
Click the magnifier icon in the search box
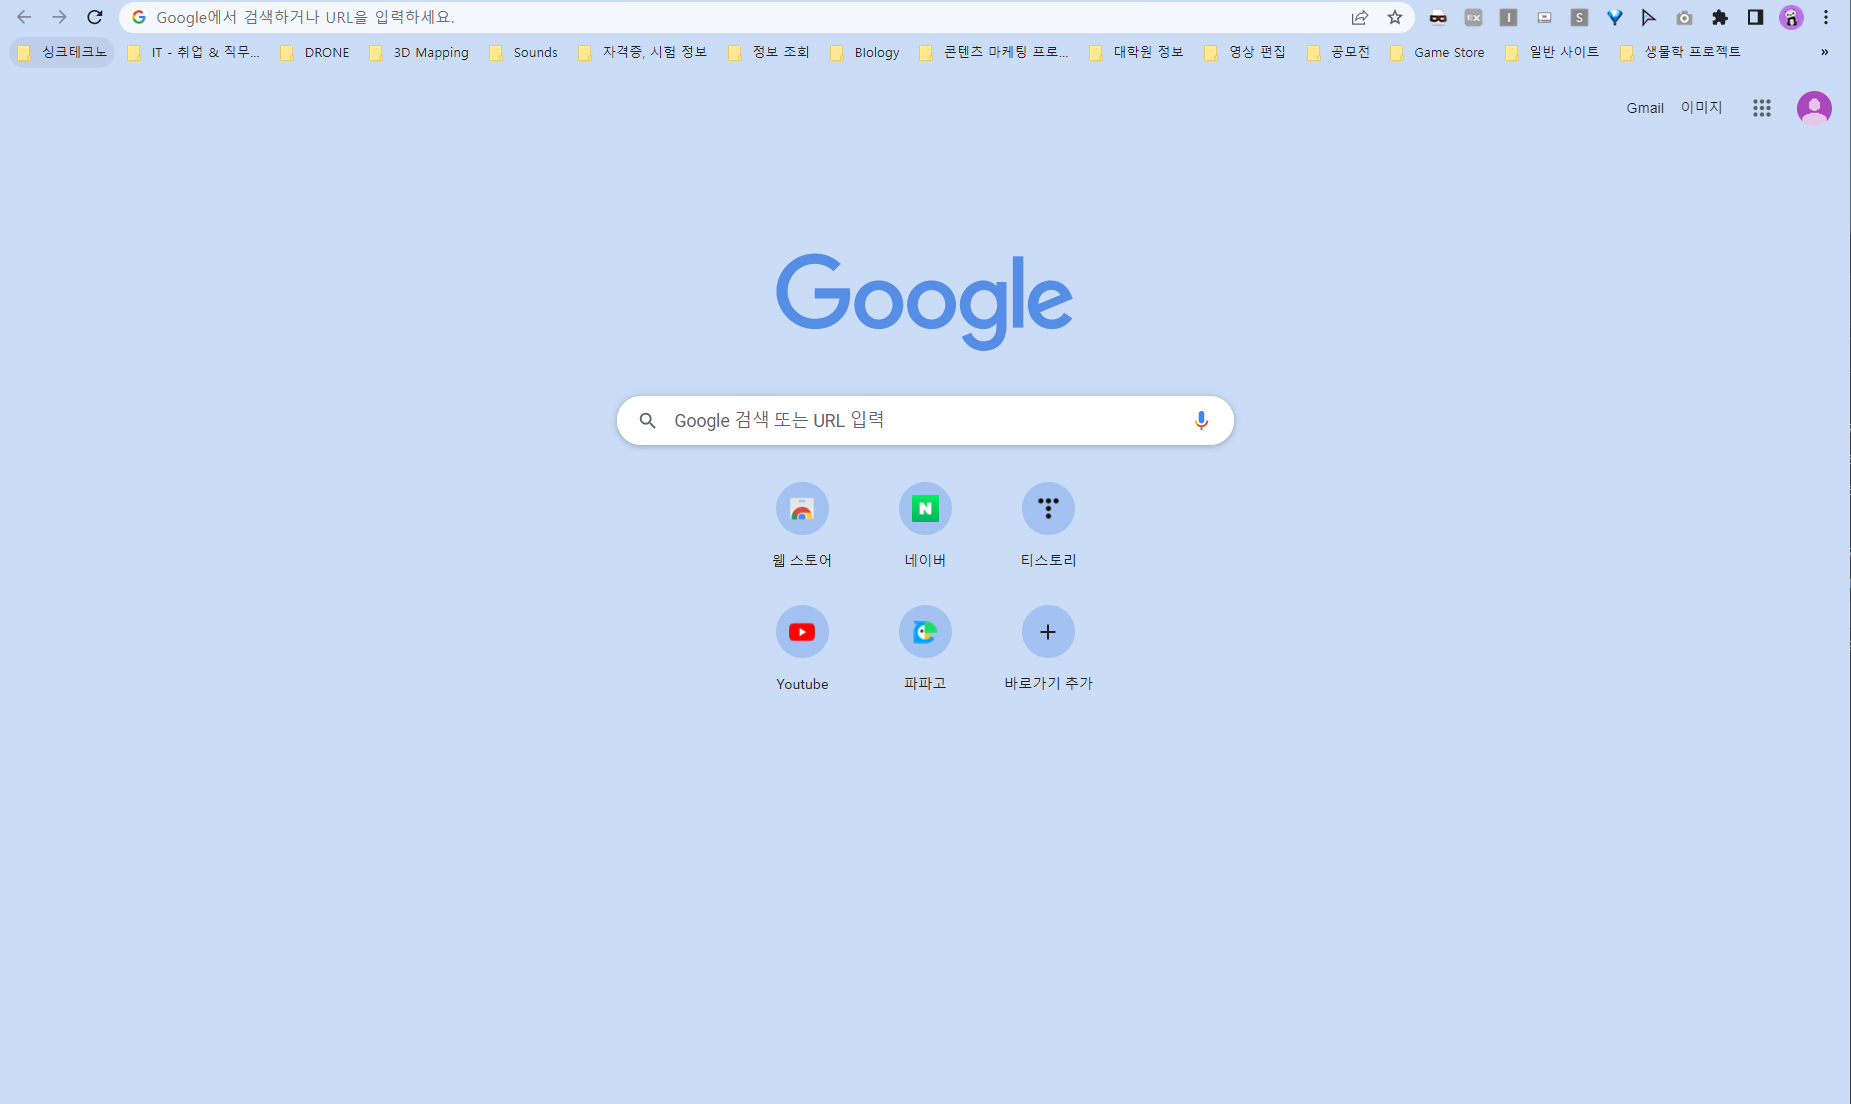[648, 421]
